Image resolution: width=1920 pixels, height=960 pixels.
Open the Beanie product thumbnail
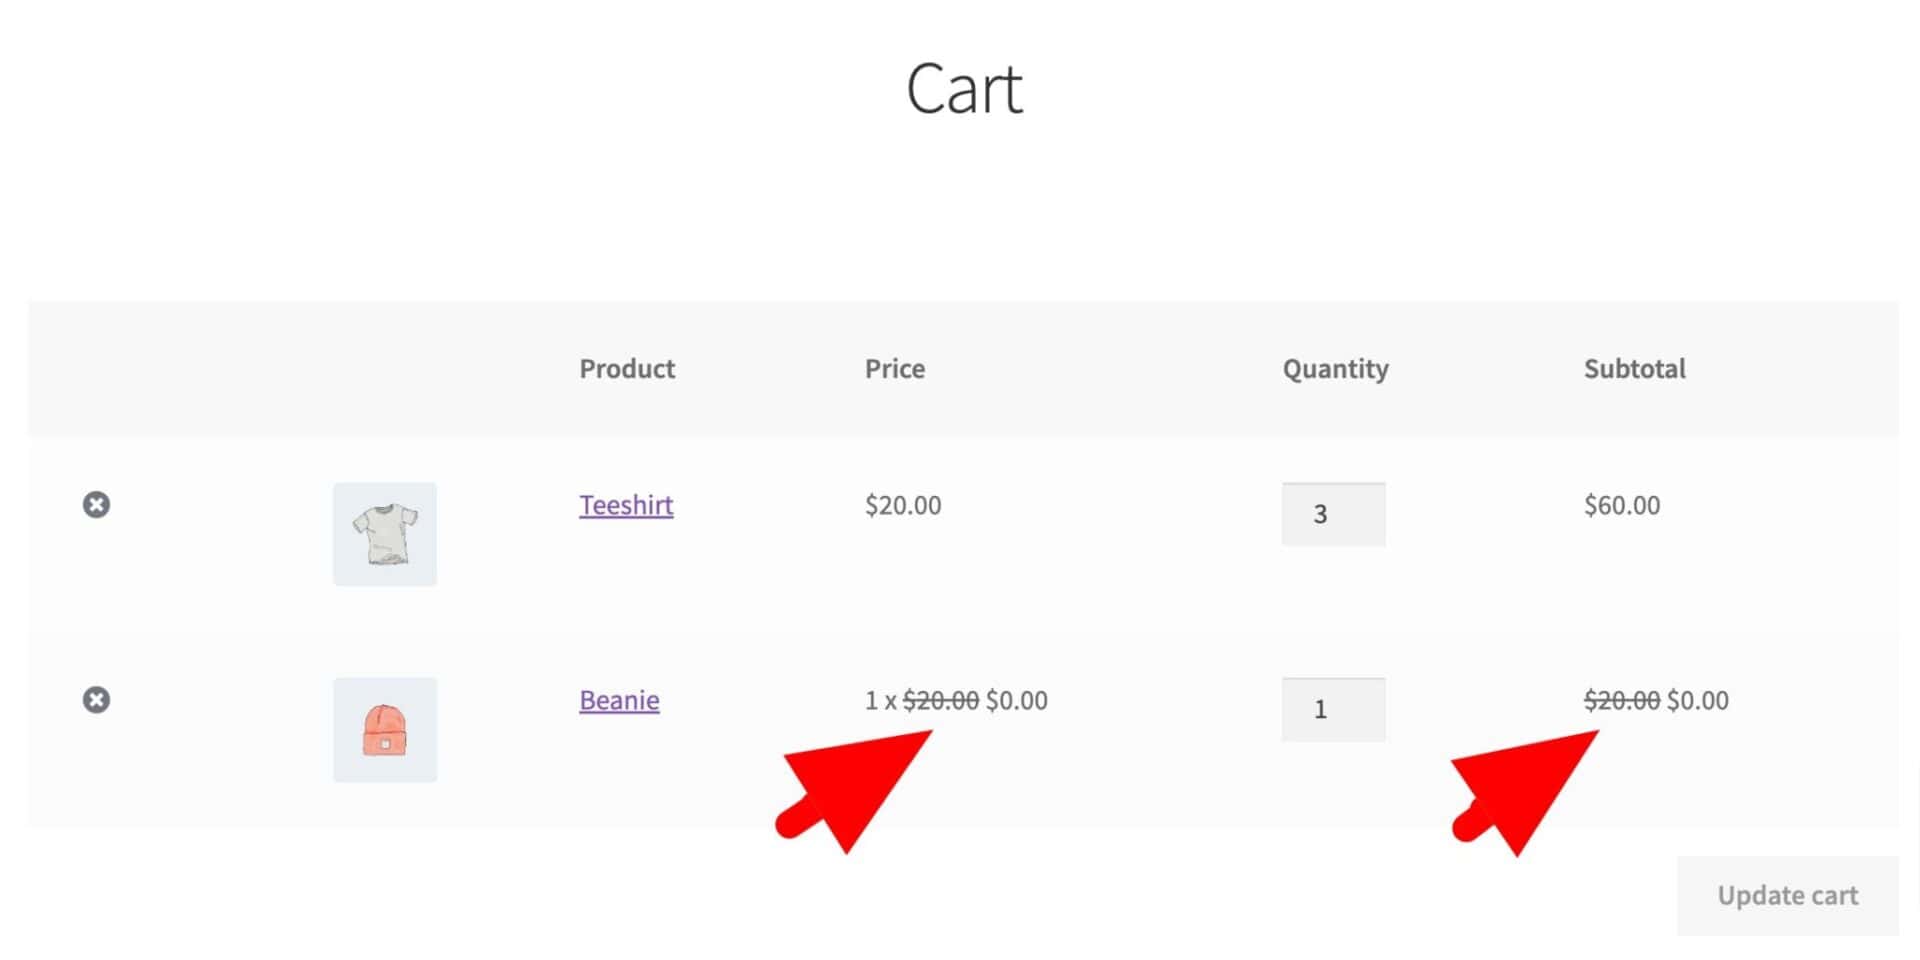point(385,730)
